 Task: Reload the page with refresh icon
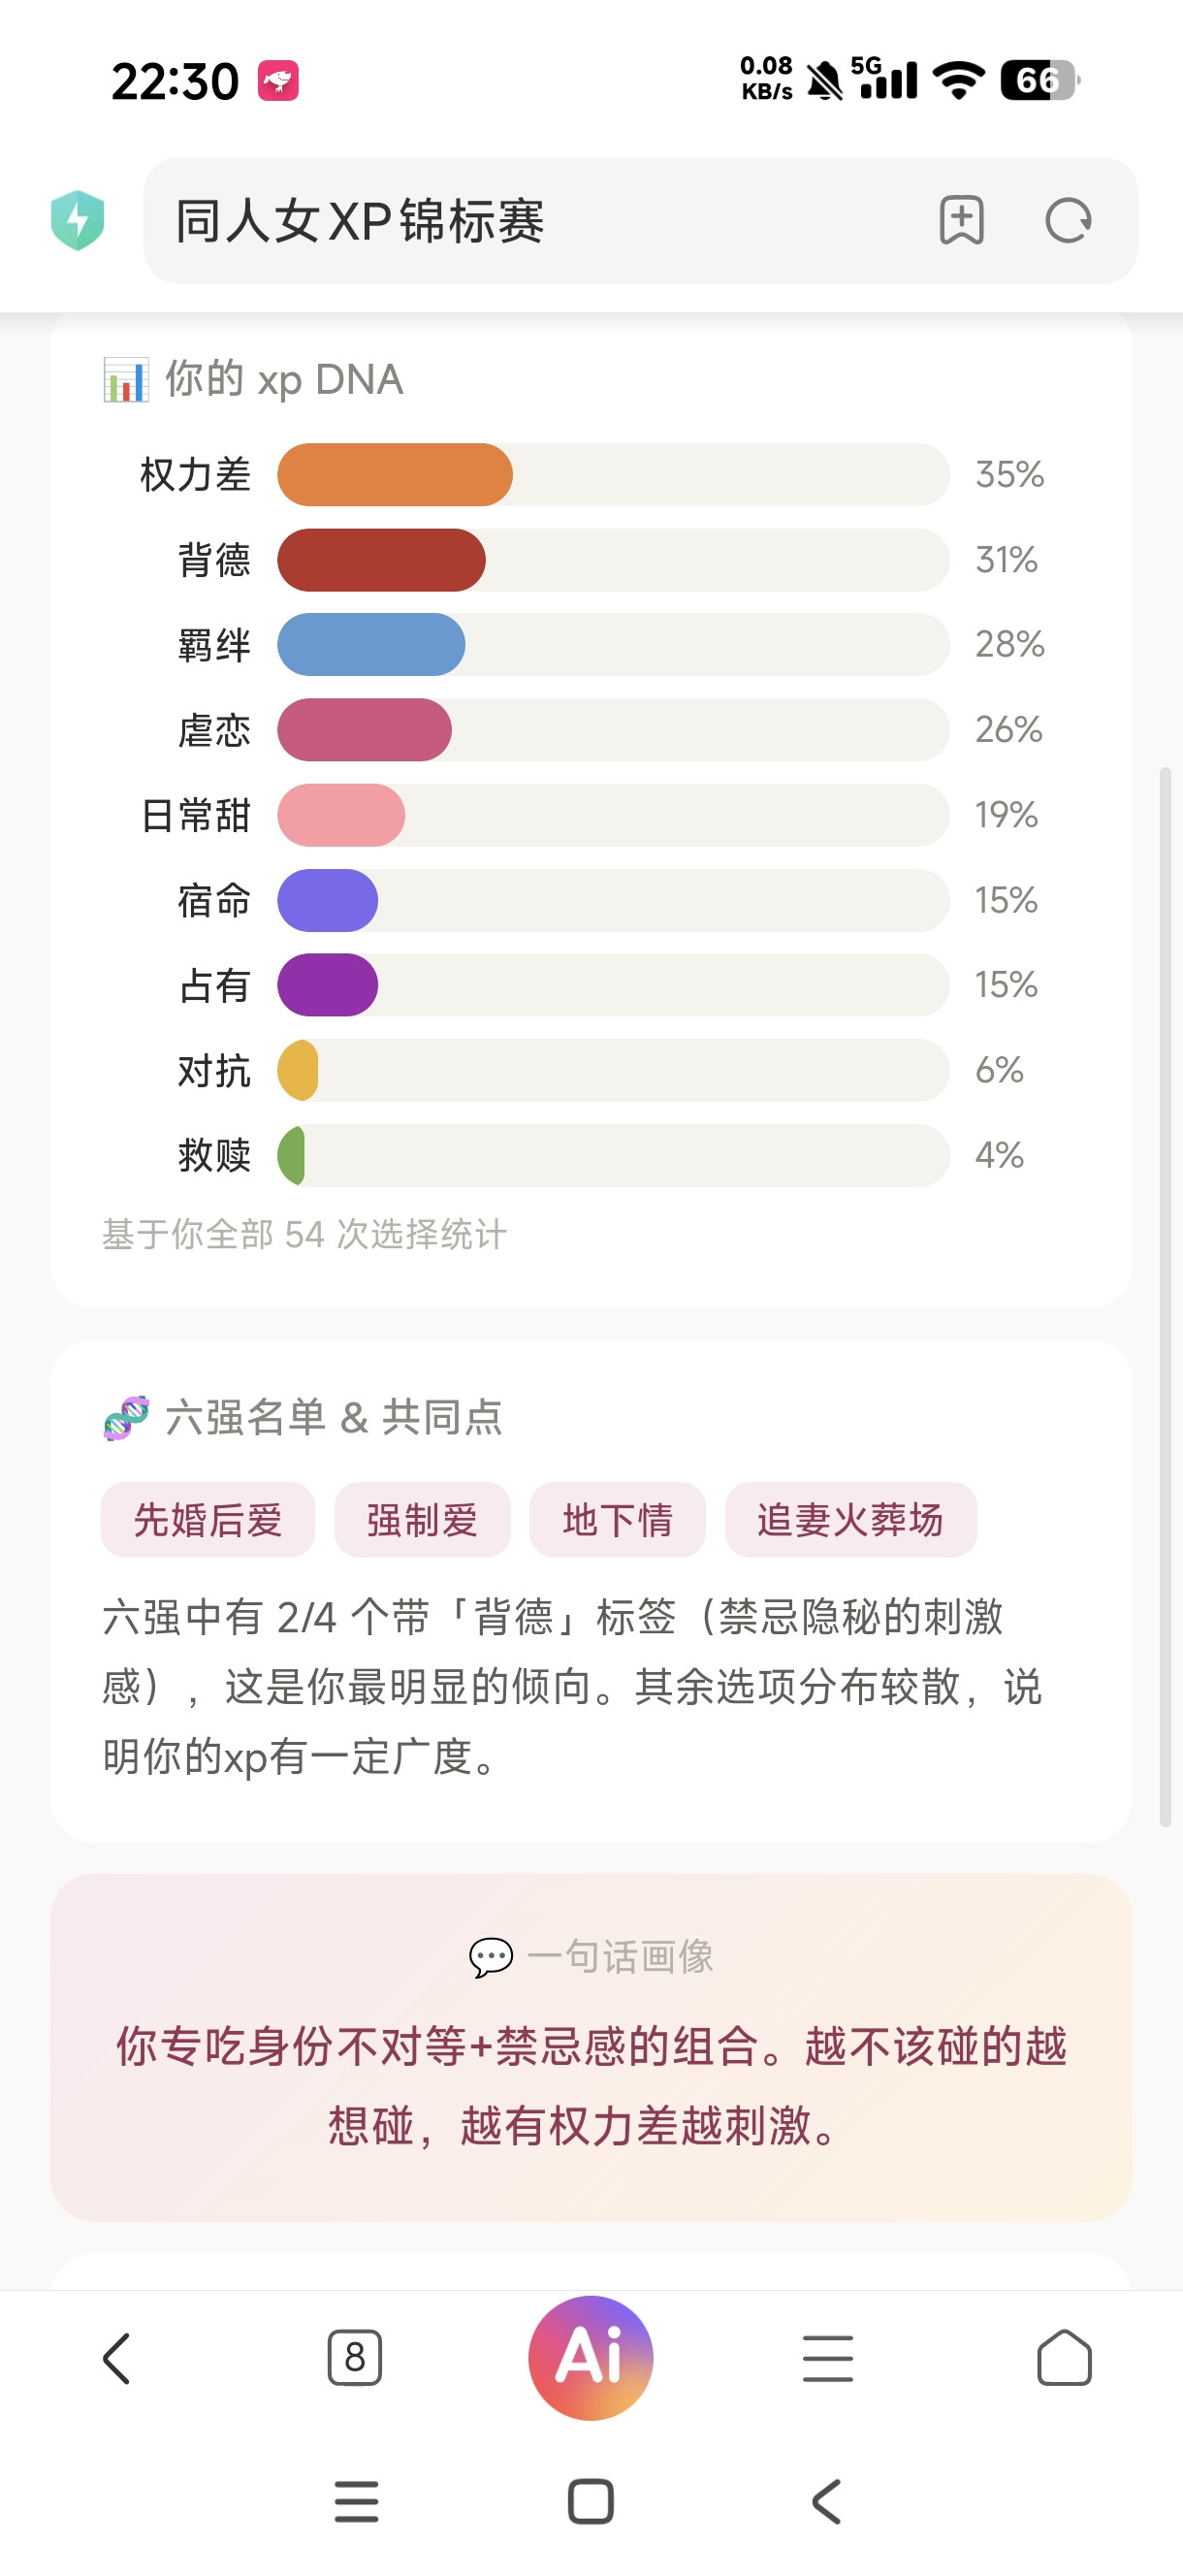[x=1068, y=220]
